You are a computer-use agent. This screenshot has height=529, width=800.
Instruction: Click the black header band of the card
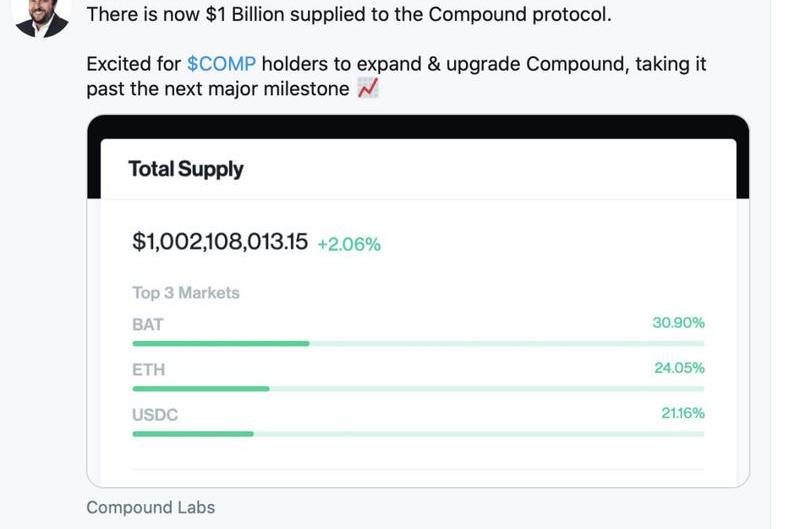pyautogui.click(x=418, y=127)
